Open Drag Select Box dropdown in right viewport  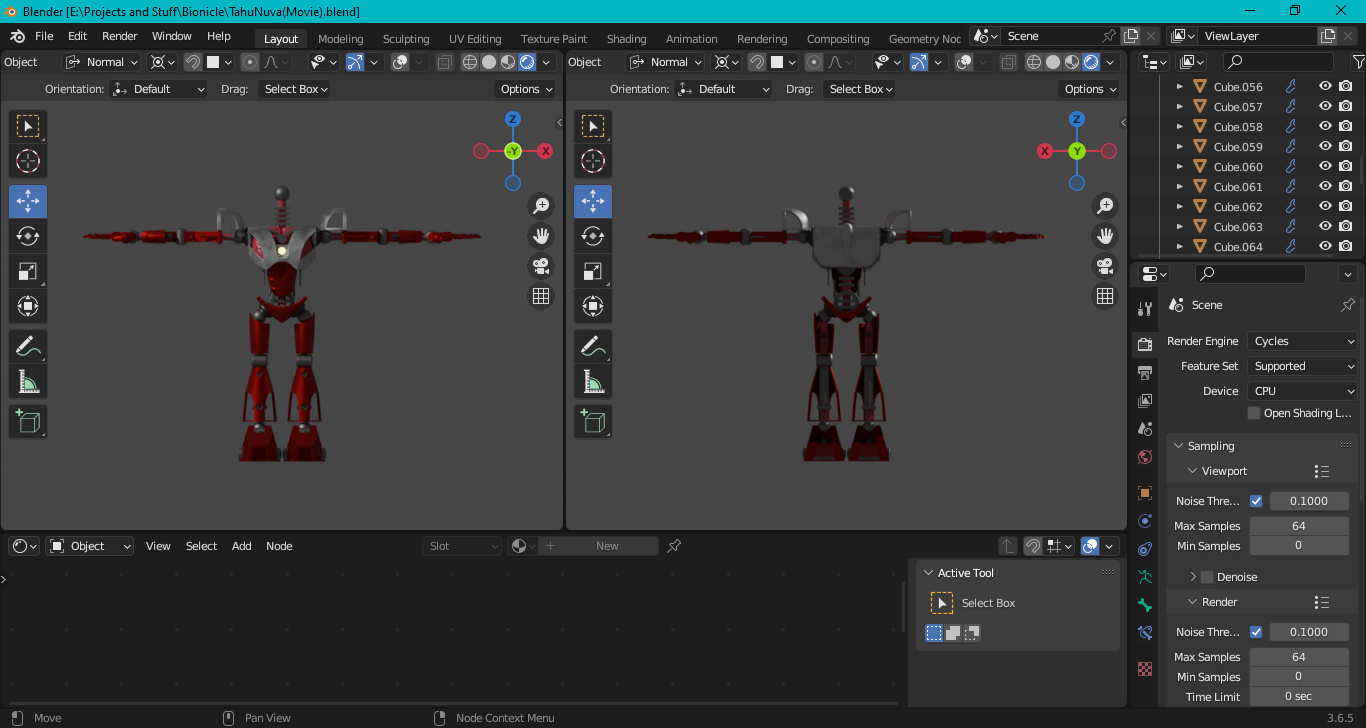860,89
